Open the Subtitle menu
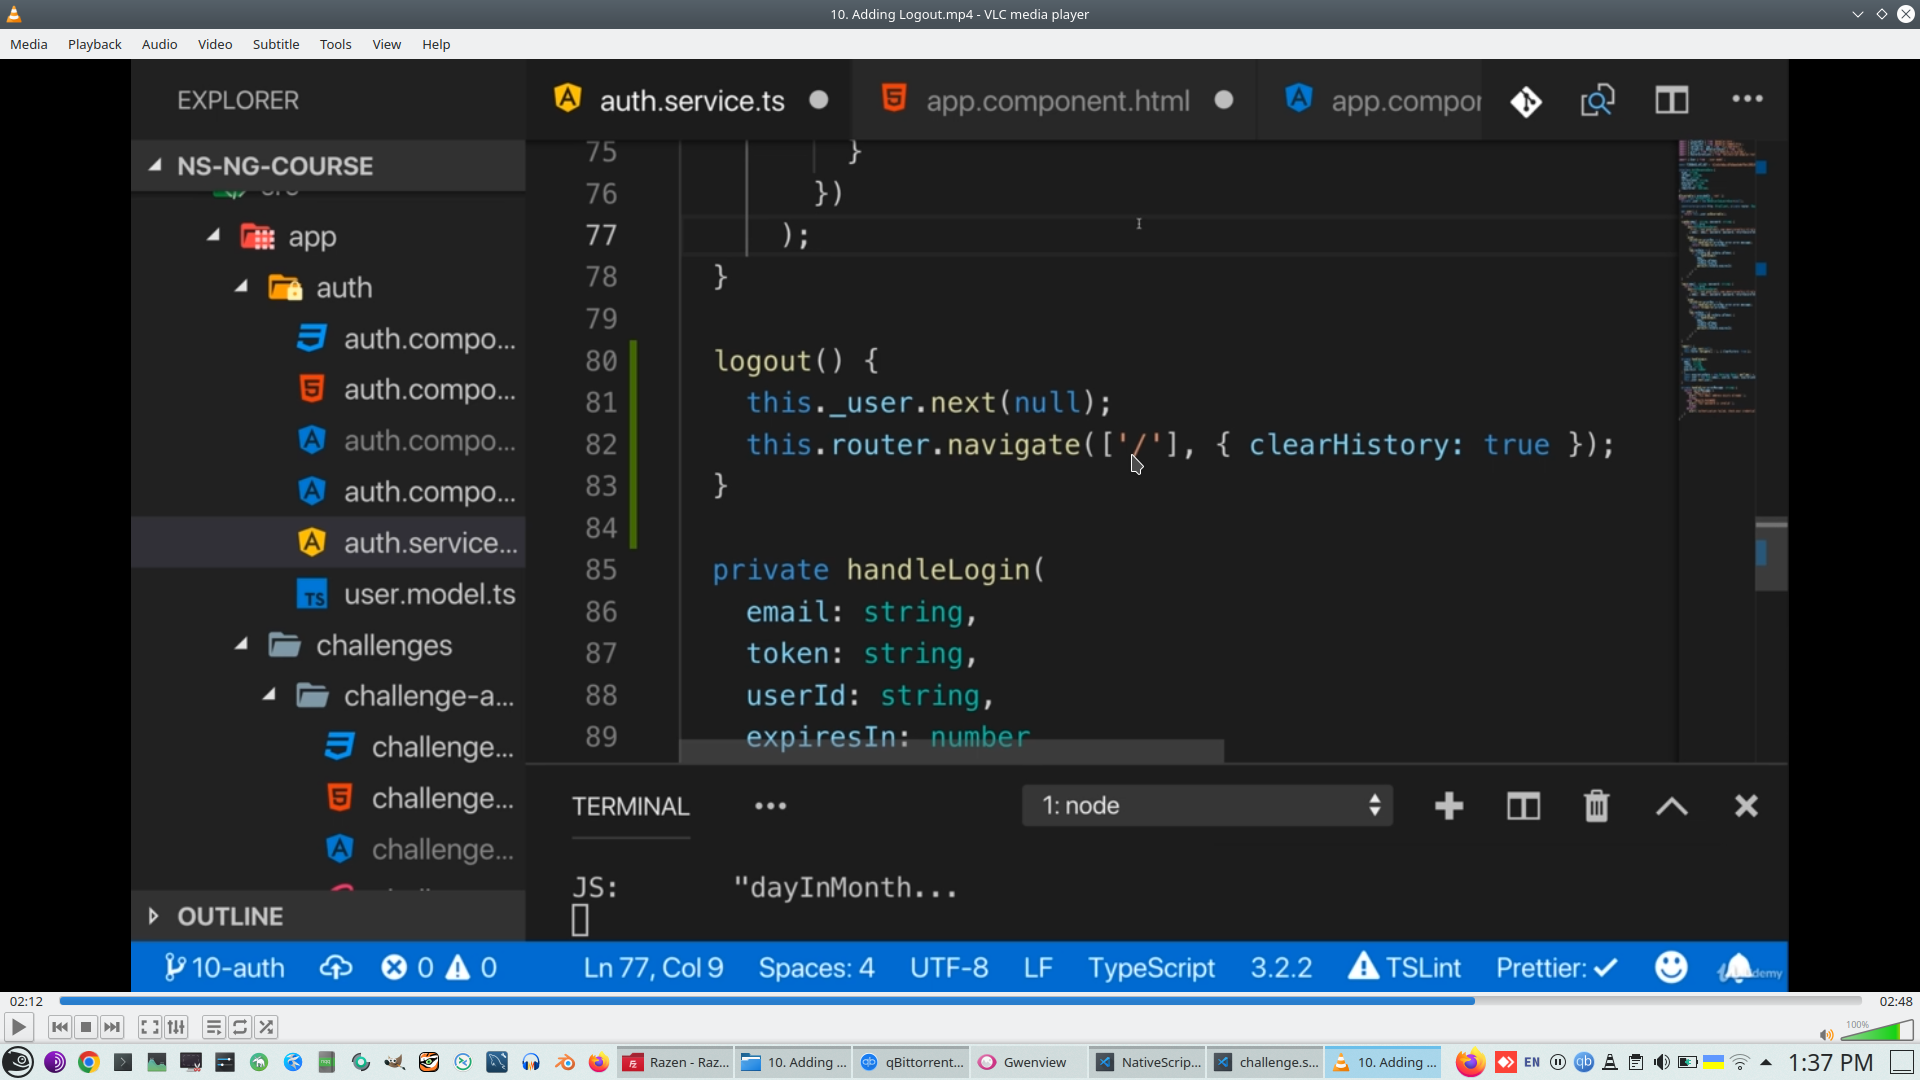This screenshot has width=1920, height=1080. [x=275, y=44]
